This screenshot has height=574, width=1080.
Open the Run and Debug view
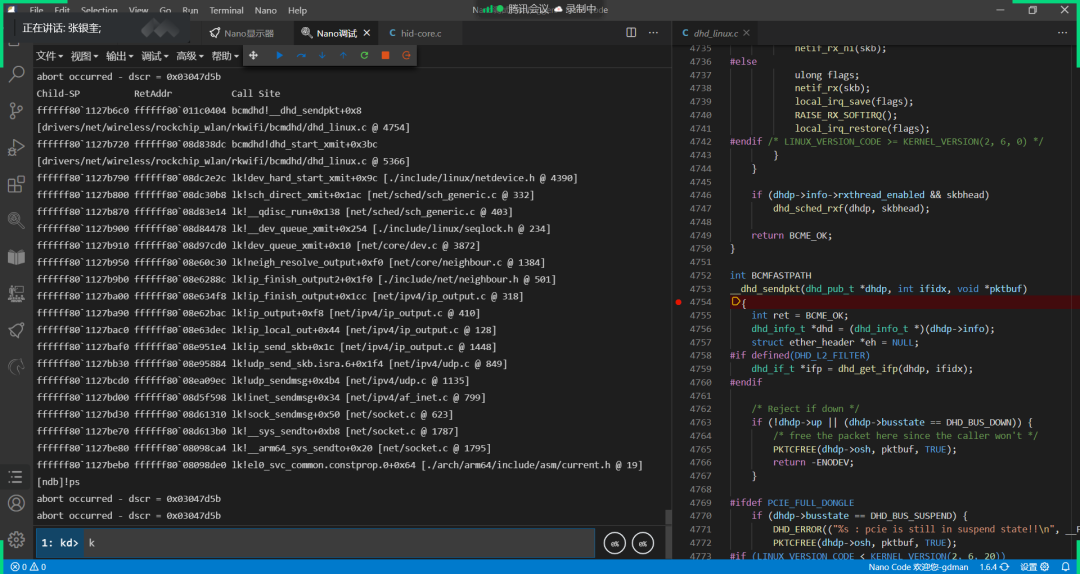coord(16,148)
